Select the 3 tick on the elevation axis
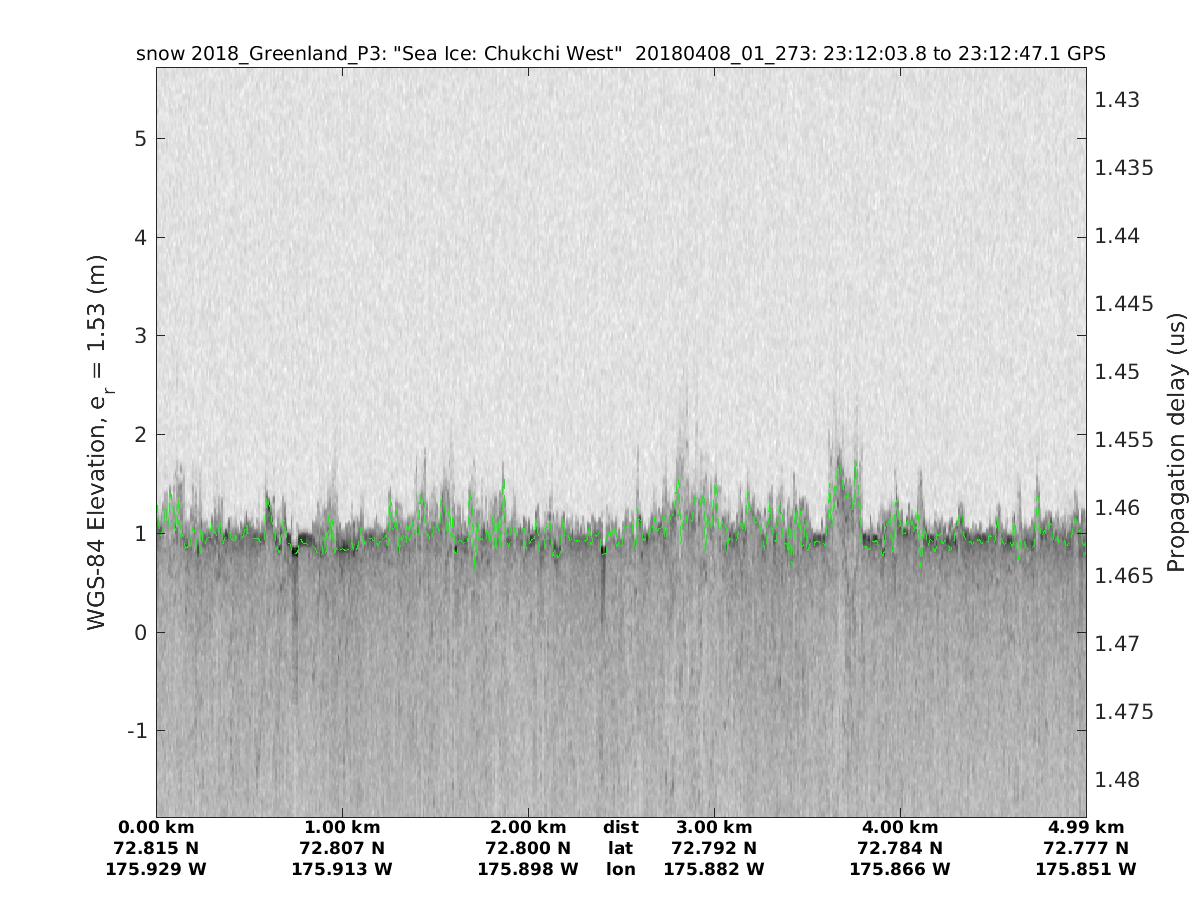The image size is (1200, 900). tap(139, 335)
